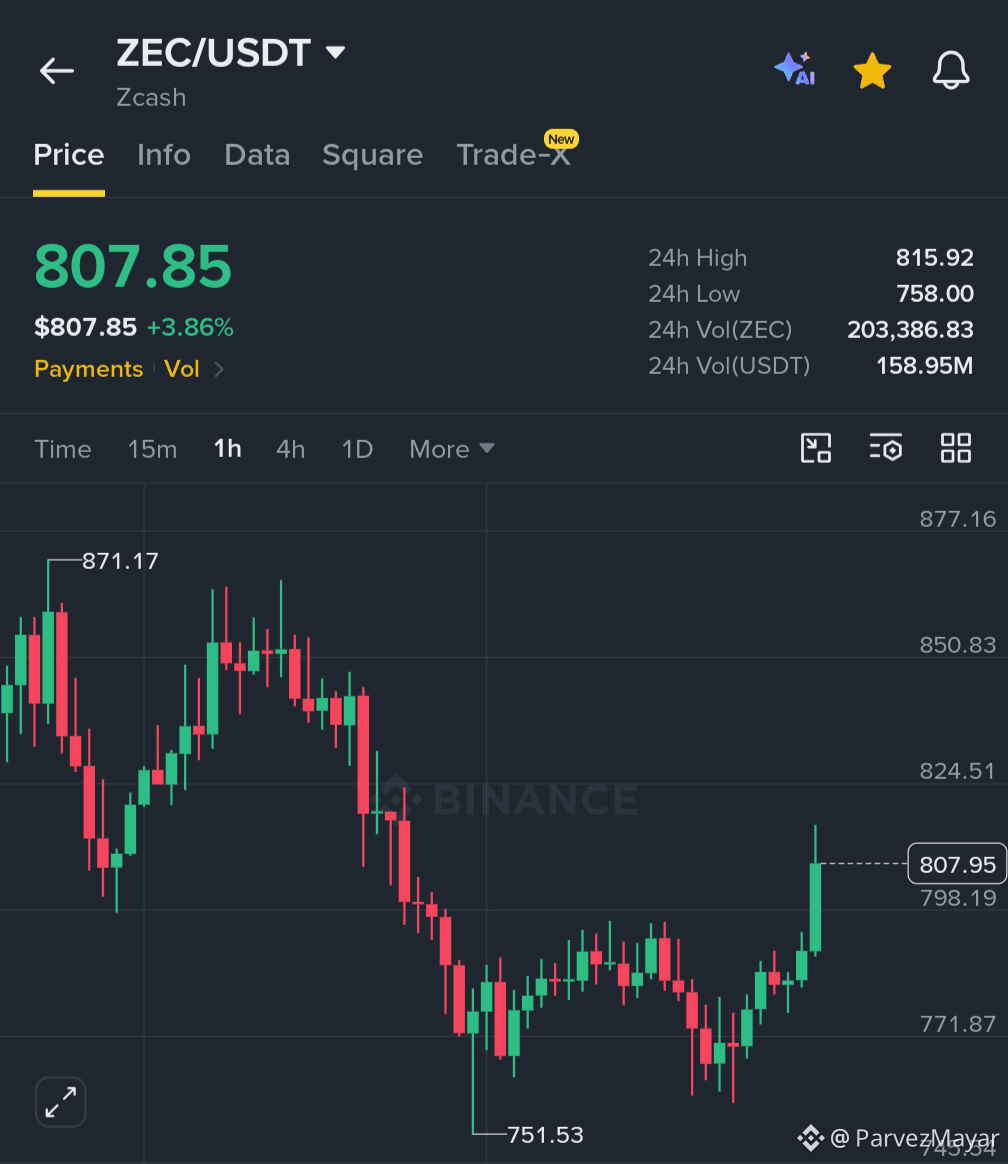The height and width of the screenshot is (1164, 1008).
Task: Expand tags with the chevron arrow
Action: click(219, 369)
